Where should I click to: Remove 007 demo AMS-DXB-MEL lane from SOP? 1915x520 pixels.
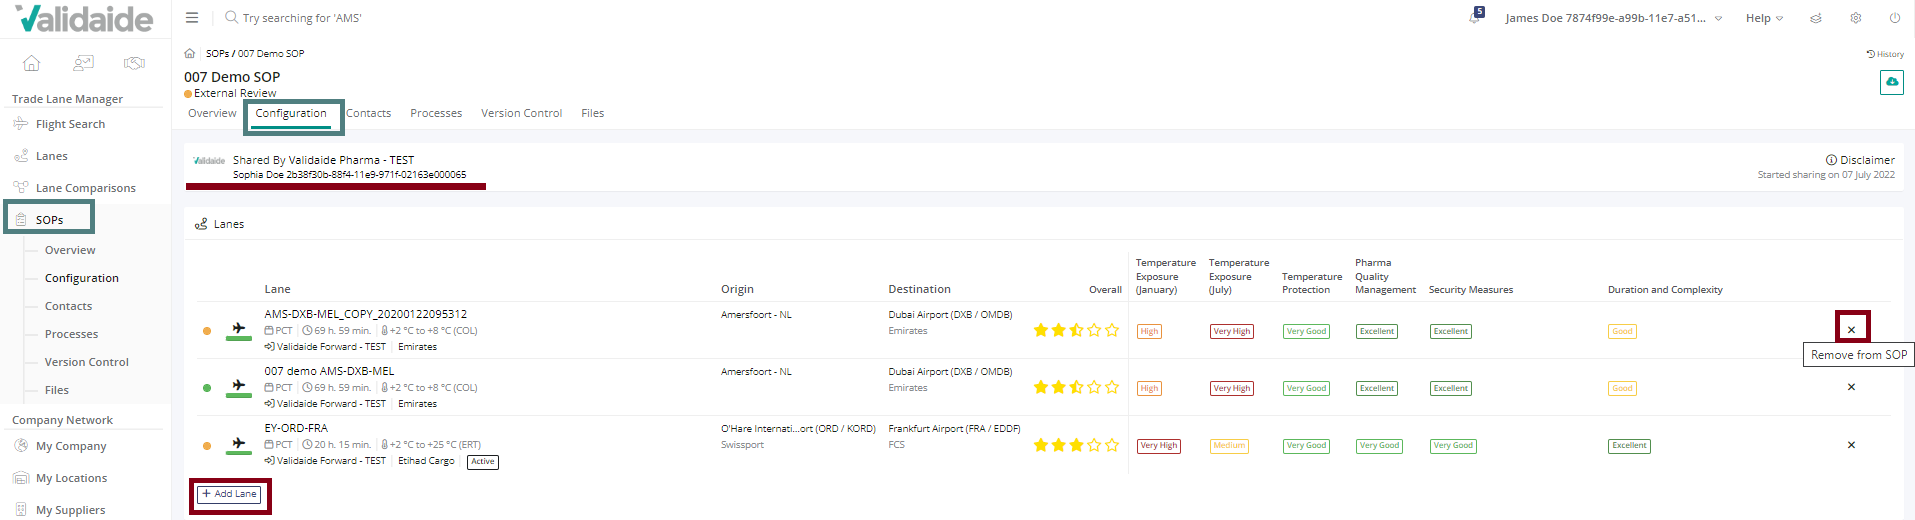coord(1851,387)
